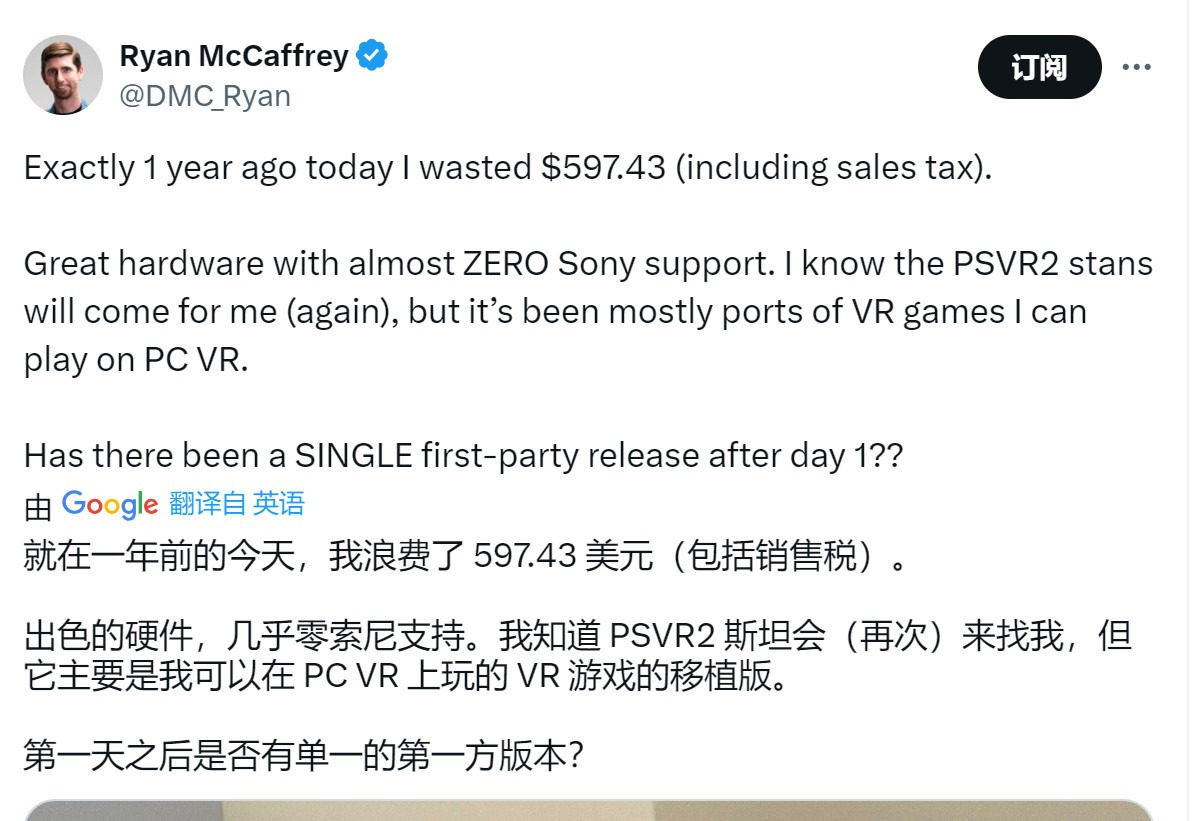
Task: Open the @DMC_Ryan handle link
Action: [205, 96]
